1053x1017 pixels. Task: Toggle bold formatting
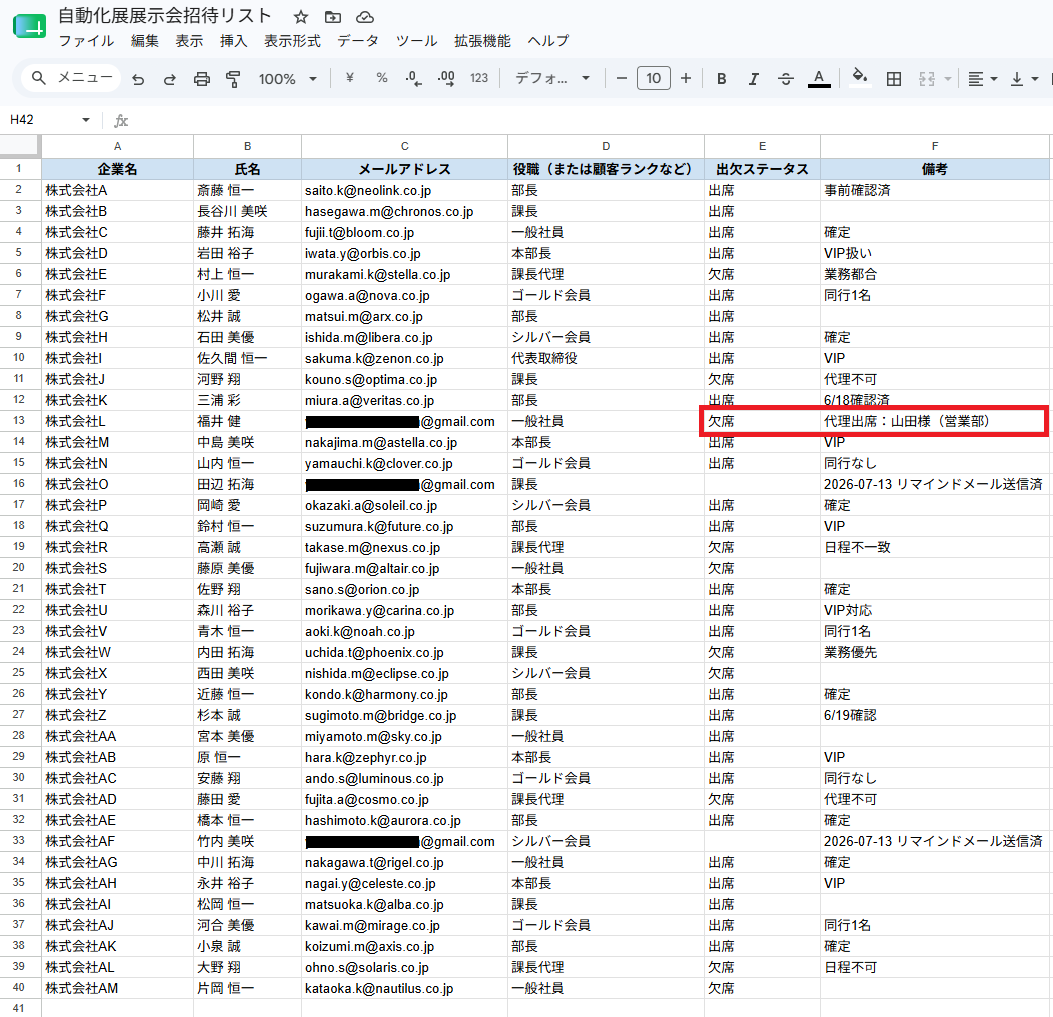point(721,79)
